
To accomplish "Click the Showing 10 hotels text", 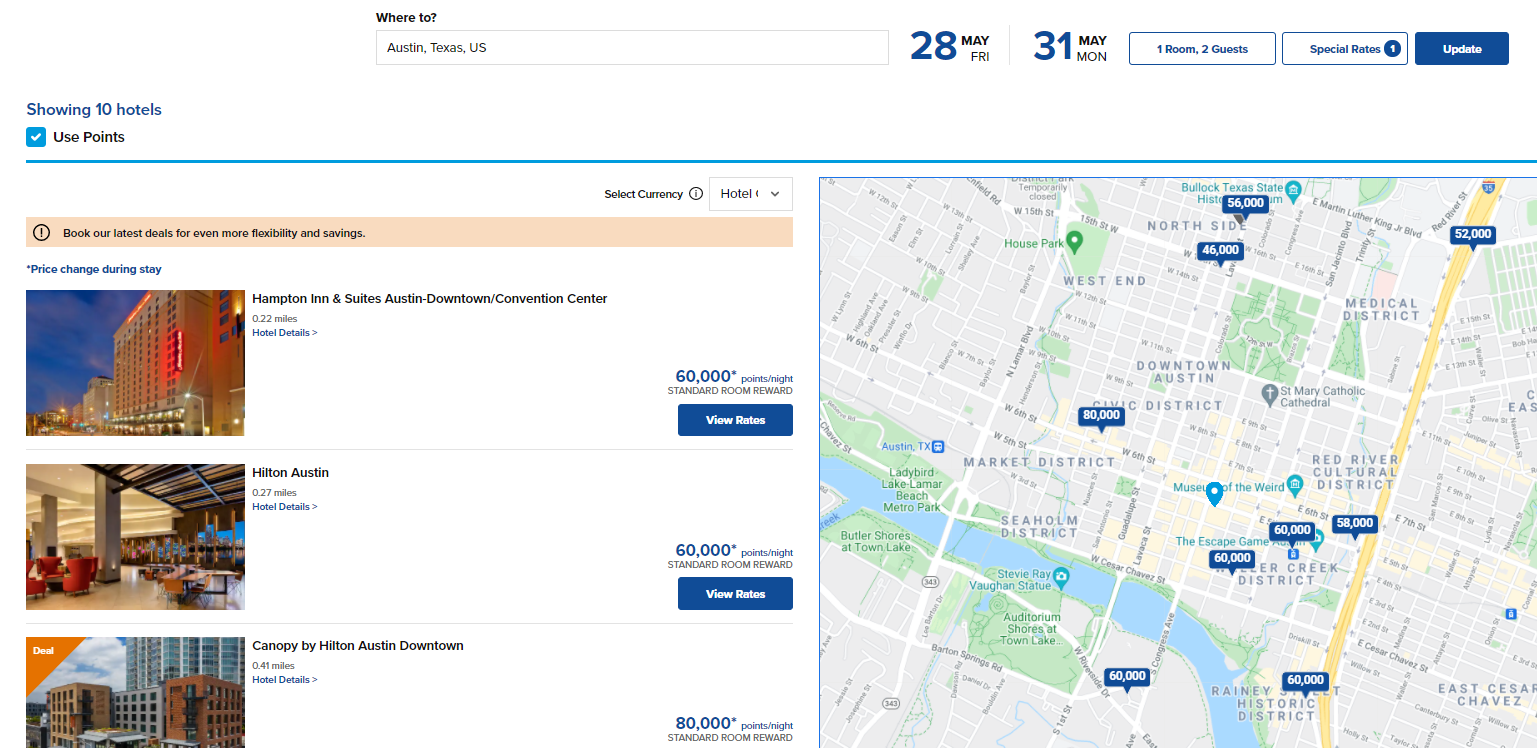I will pos(94,110).
